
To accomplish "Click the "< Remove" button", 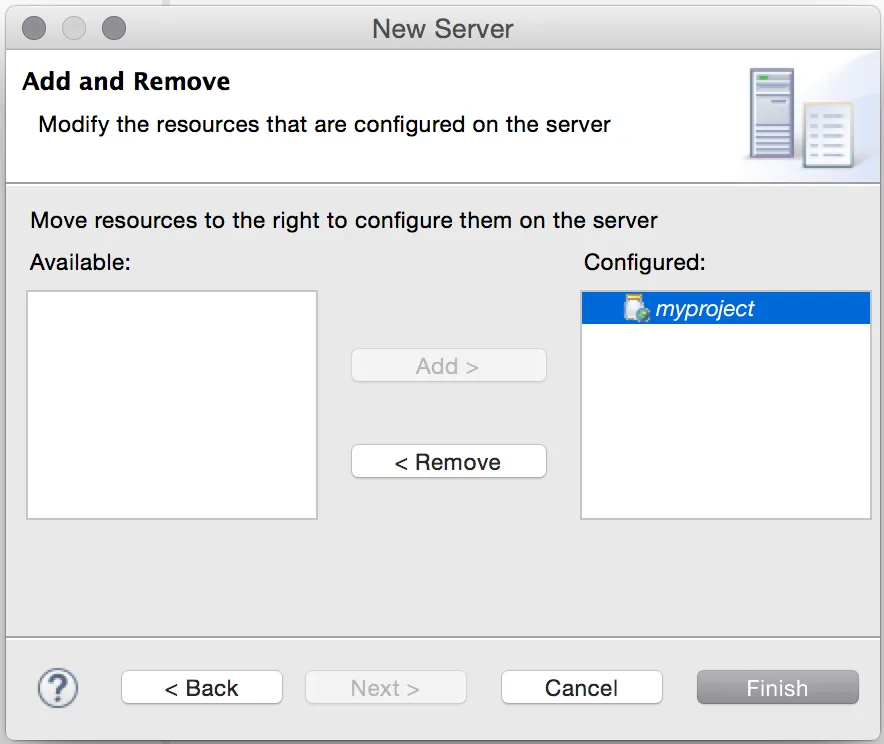I will 448,461.
